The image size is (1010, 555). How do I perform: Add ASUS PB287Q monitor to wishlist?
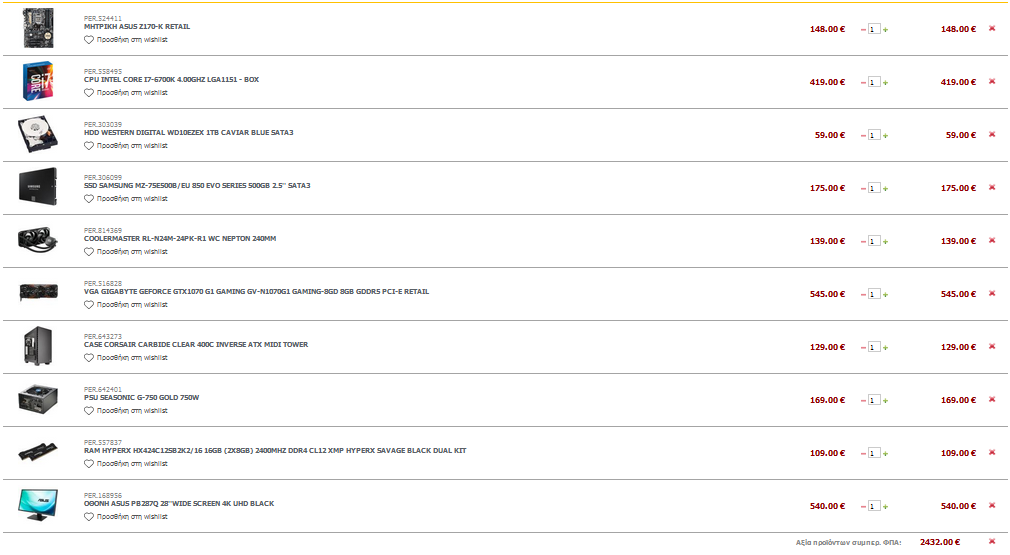click(126, 517)
